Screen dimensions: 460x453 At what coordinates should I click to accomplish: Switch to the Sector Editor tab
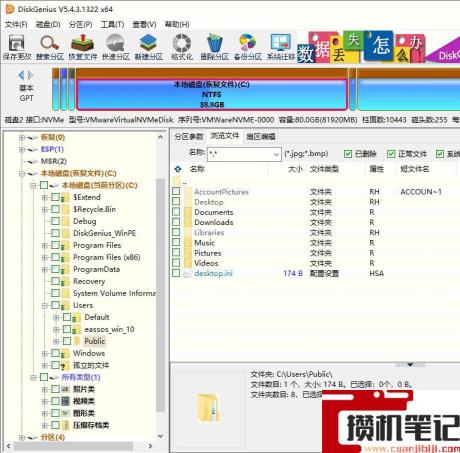(x=261, y=136)
